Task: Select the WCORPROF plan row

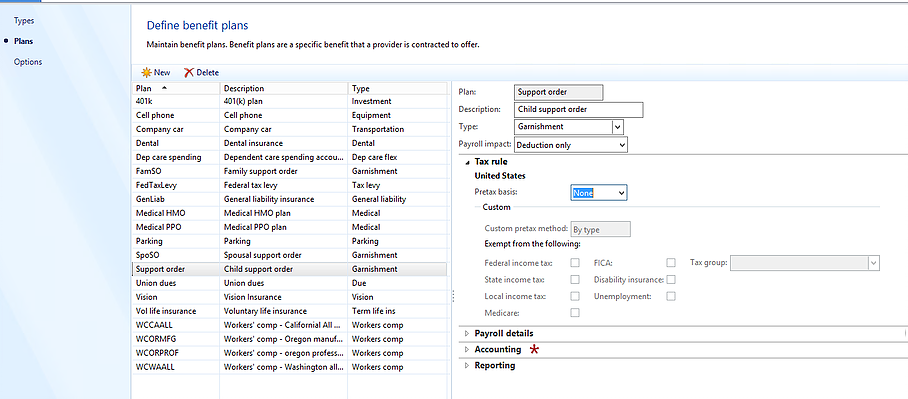Action: point(290,353)
